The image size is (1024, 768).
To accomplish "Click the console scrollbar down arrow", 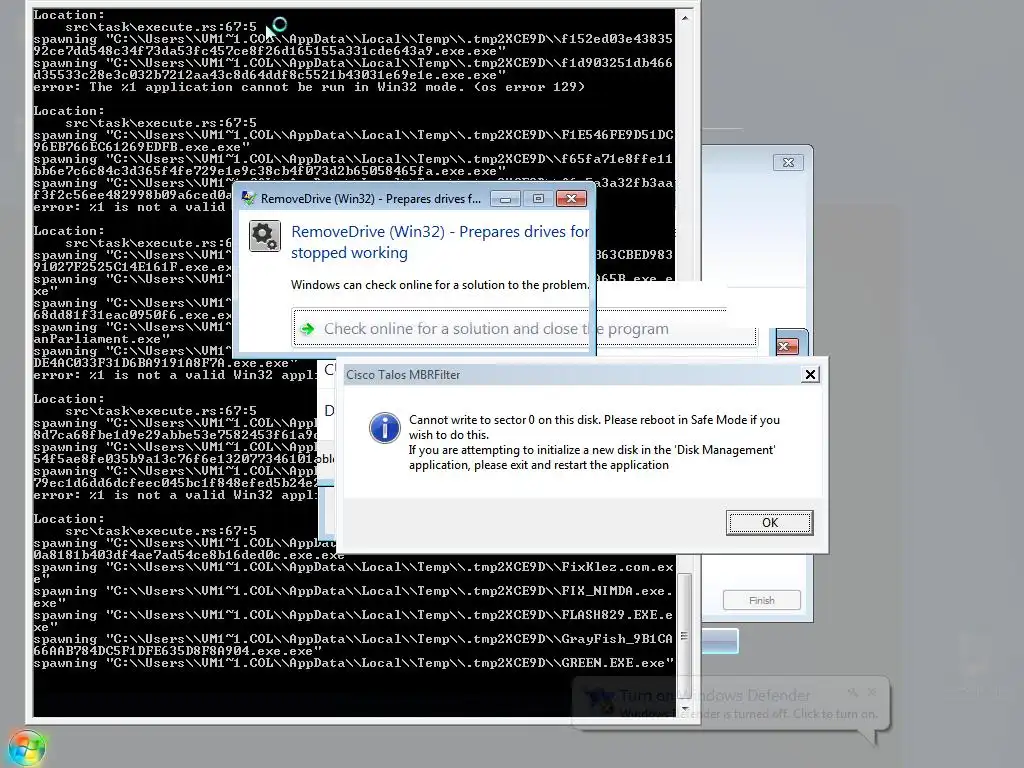I will [x=684, y=709].
